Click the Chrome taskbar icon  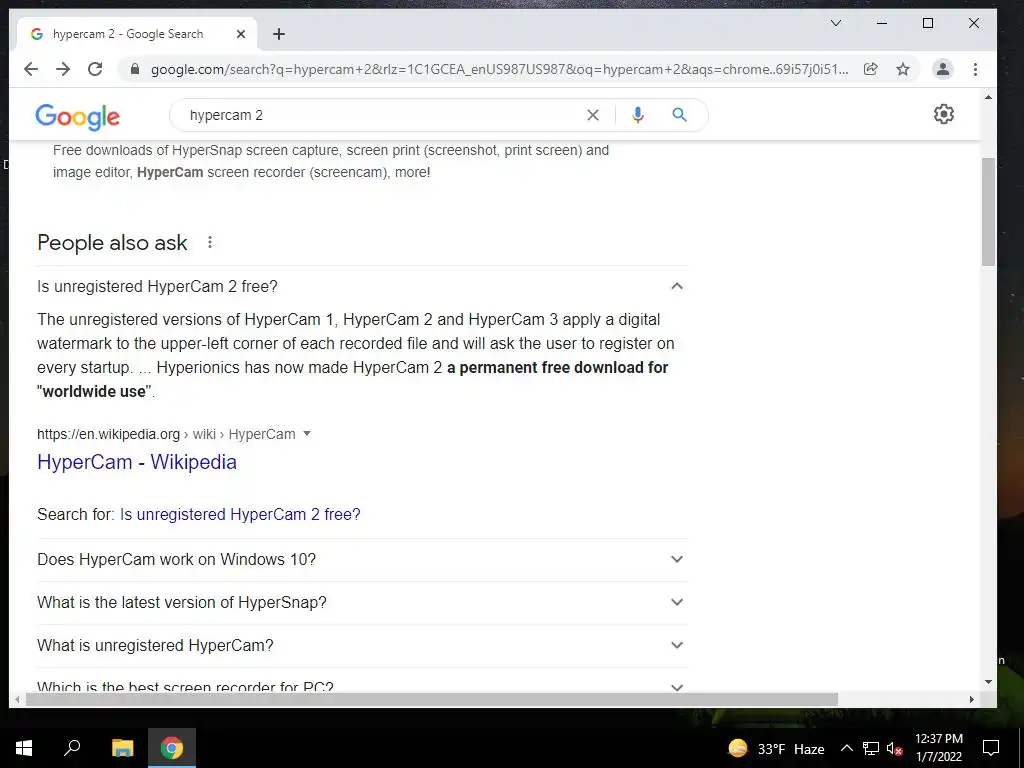[172, 748]
